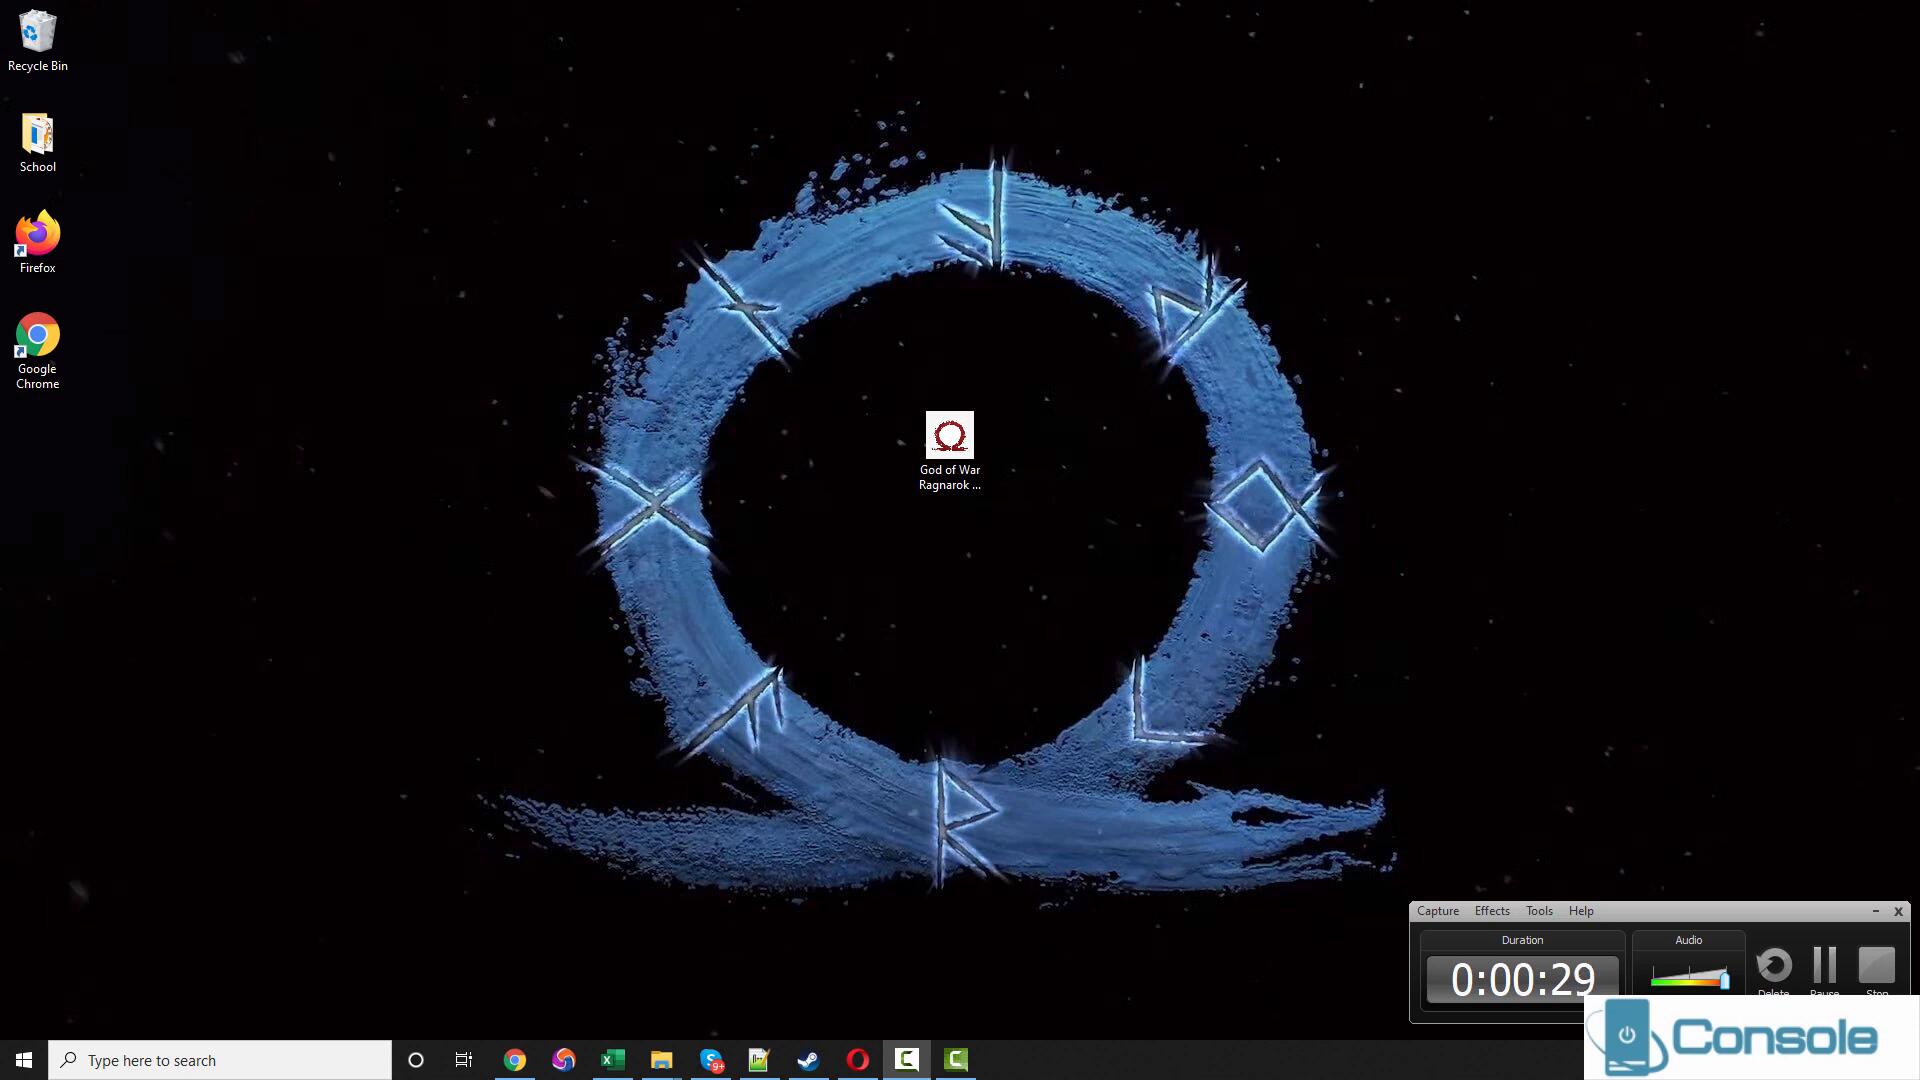Click the taskbar search box
This screenshot has height=1080, width=1920.
[x=220, y=1060]
